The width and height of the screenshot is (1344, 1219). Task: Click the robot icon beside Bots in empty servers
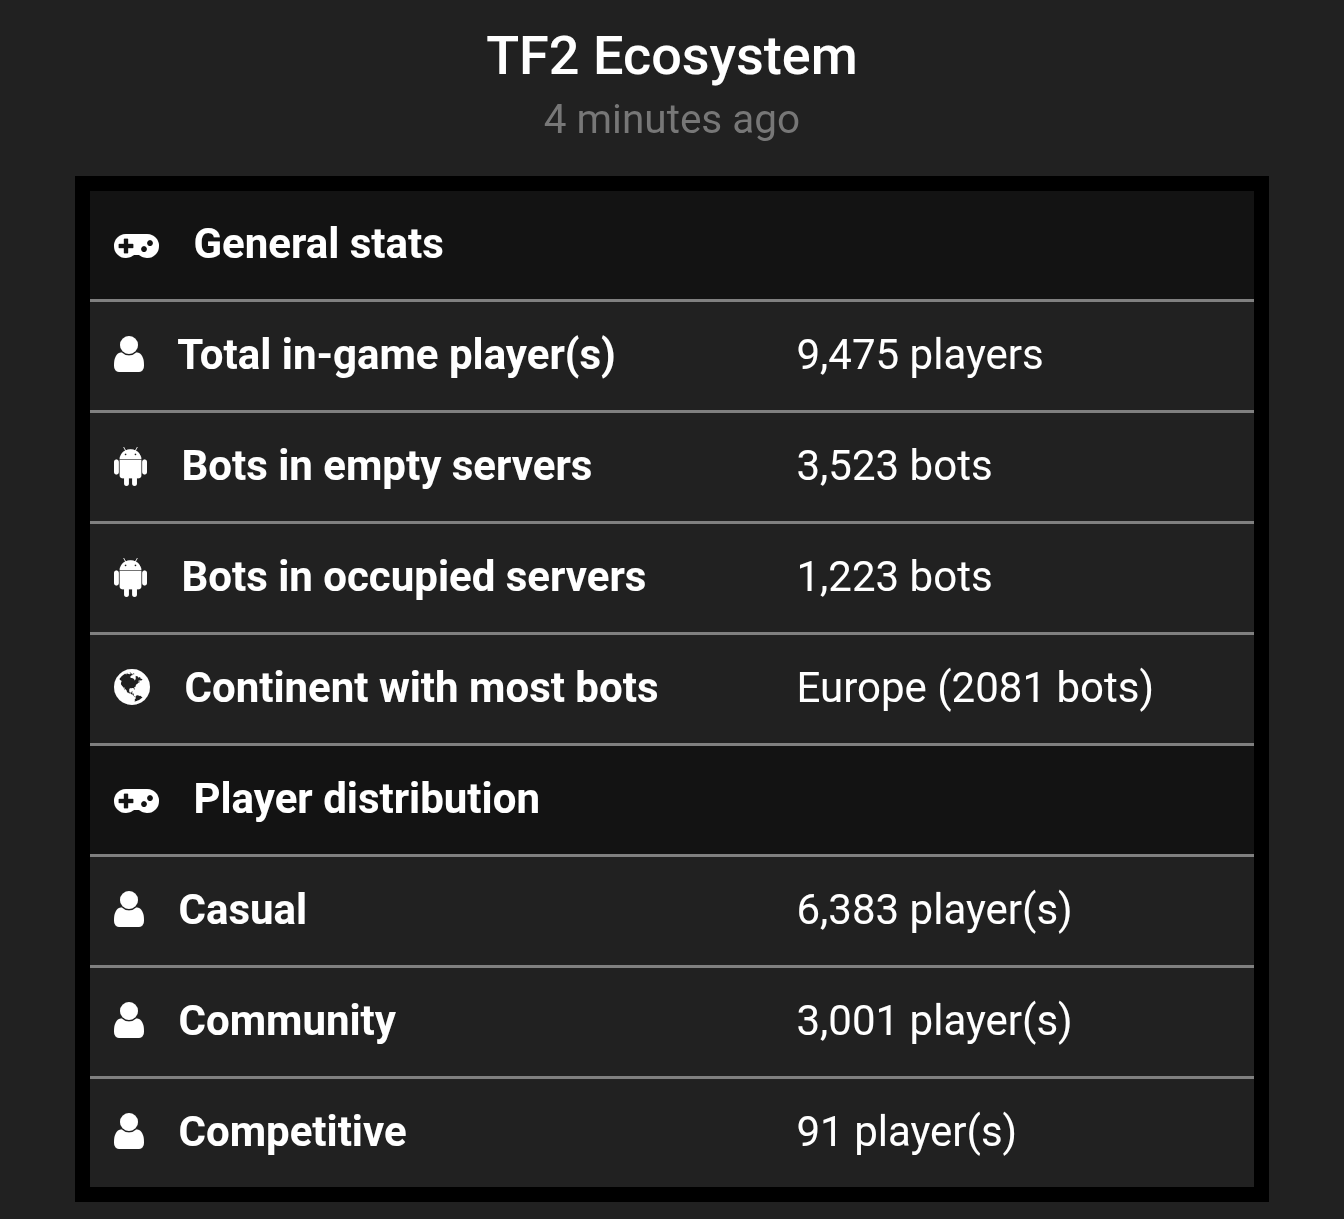(x=131, y=466)
